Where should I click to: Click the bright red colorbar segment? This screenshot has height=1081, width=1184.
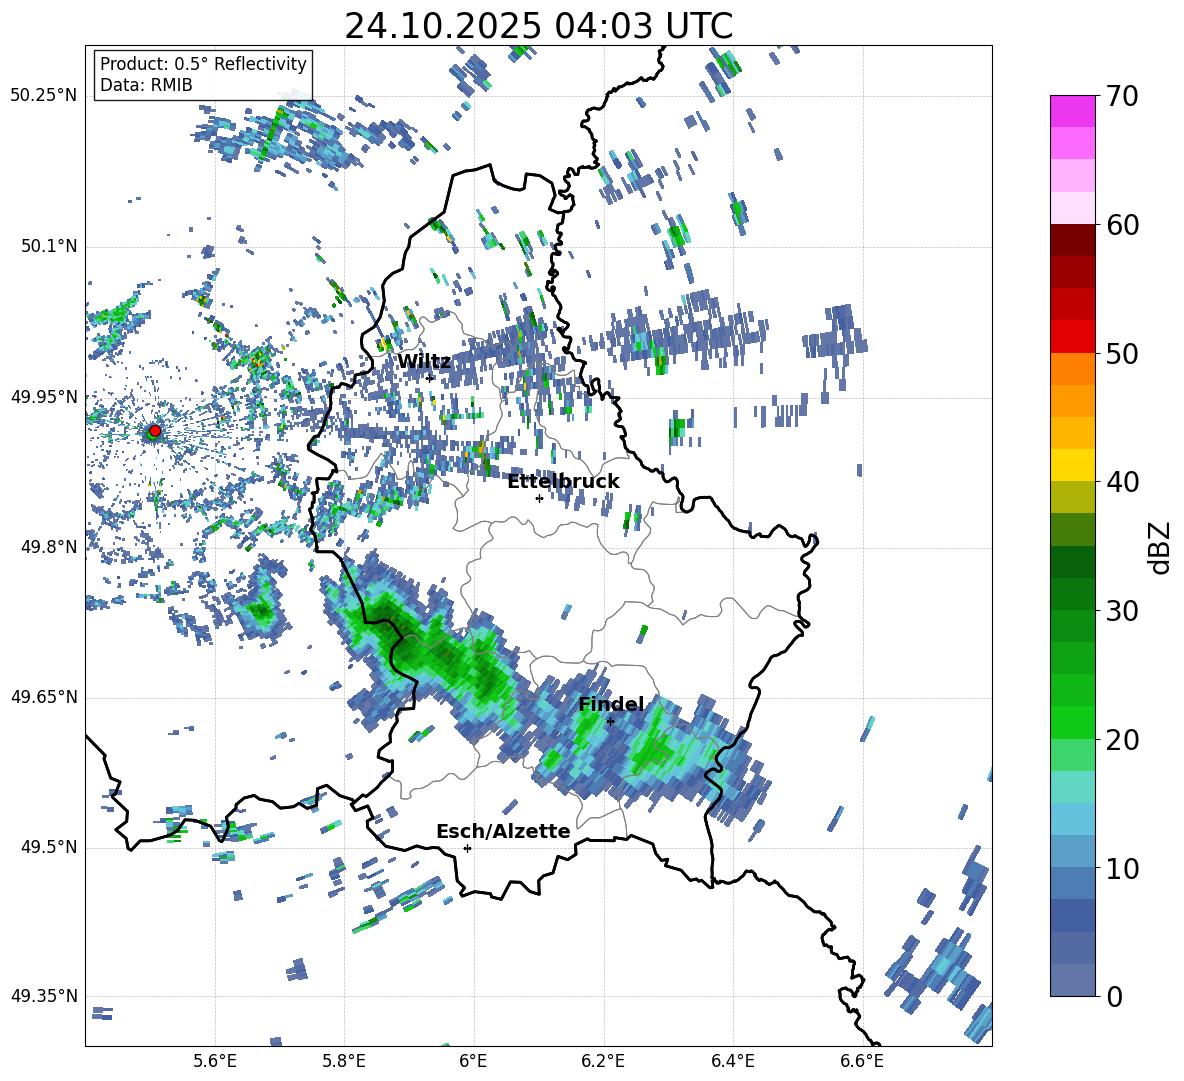pos(1072,337)
